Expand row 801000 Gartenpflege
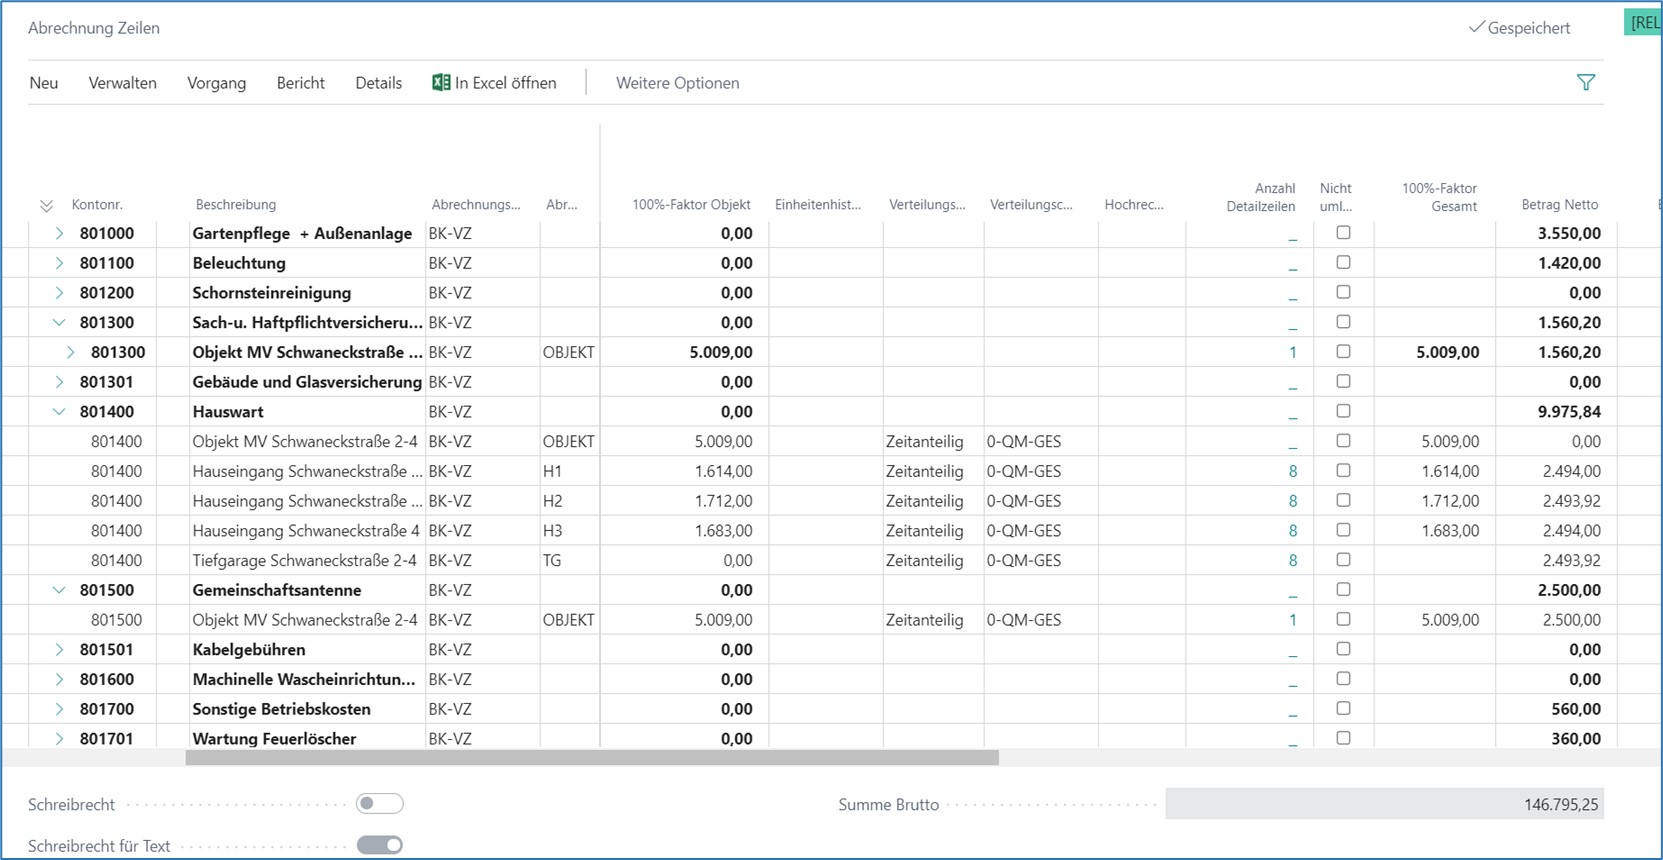This screenshot has height=860, width=1663. [x=59, y=234]
